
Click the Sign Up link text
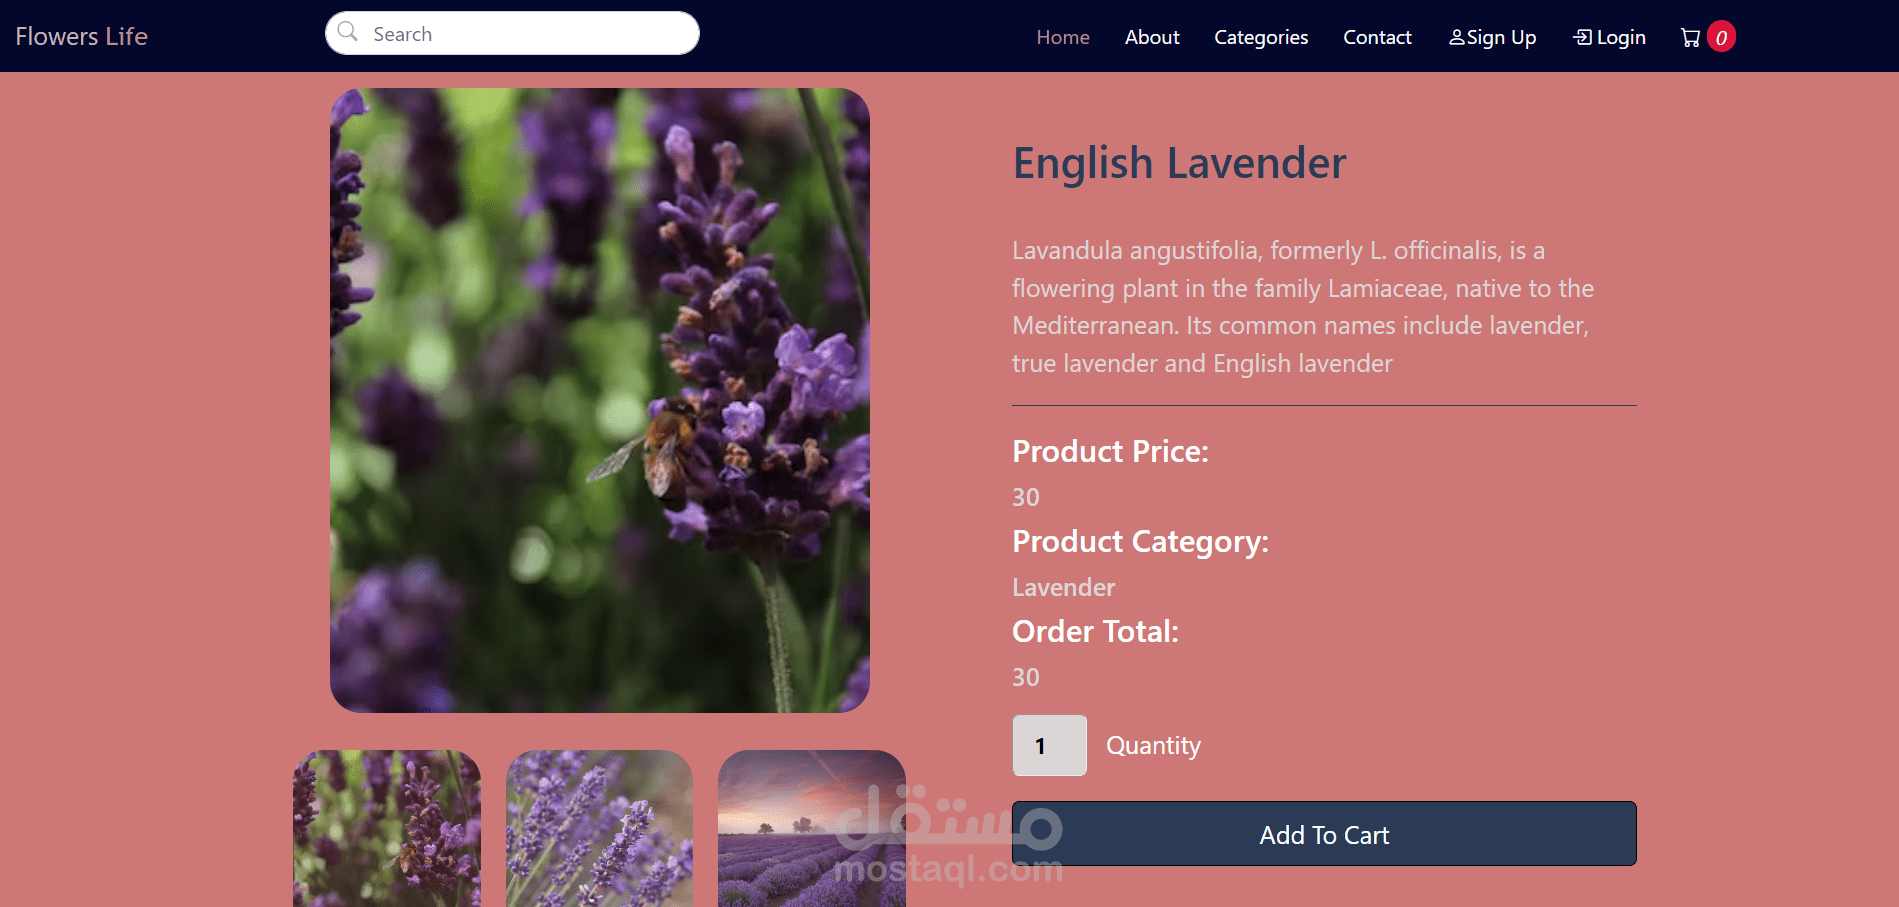click(1501, 37)
